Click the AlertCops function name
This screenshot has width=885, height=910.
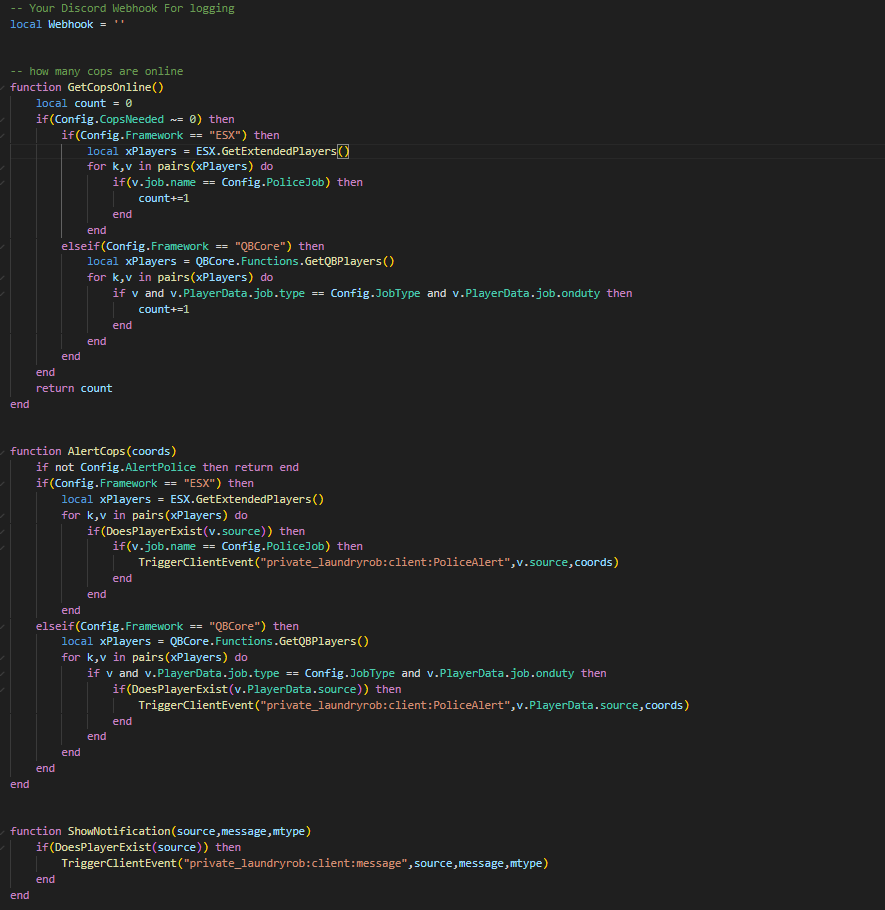tap(96, 451)
